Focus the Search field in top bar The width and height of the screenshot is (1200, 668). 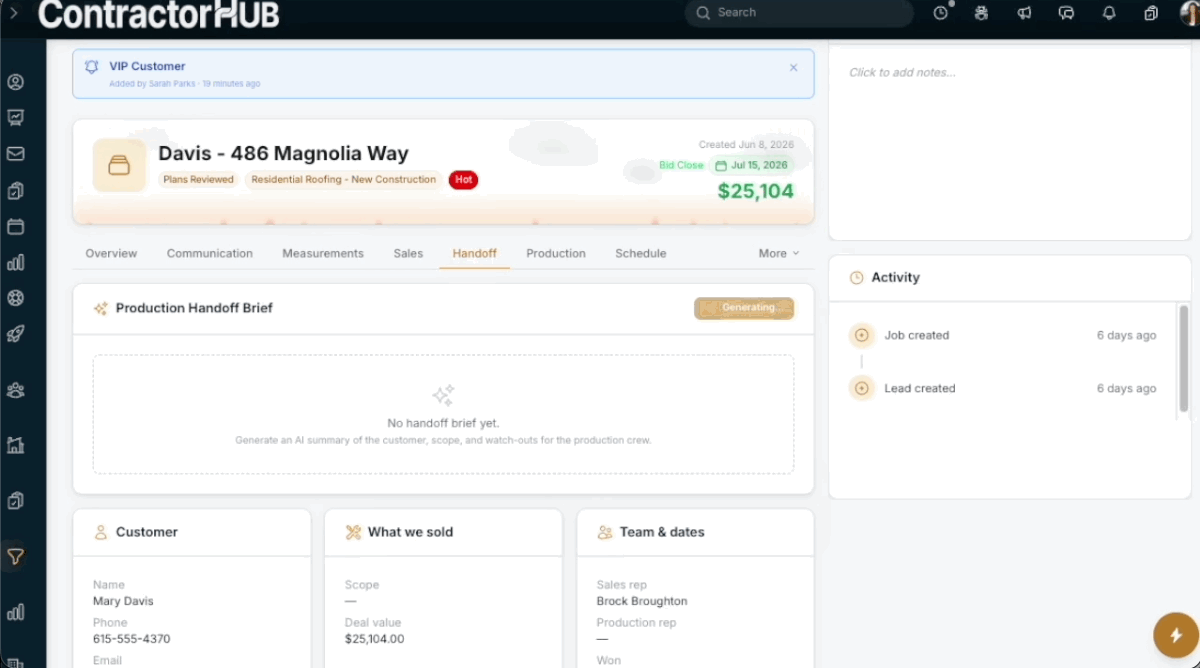click(799, 13)
